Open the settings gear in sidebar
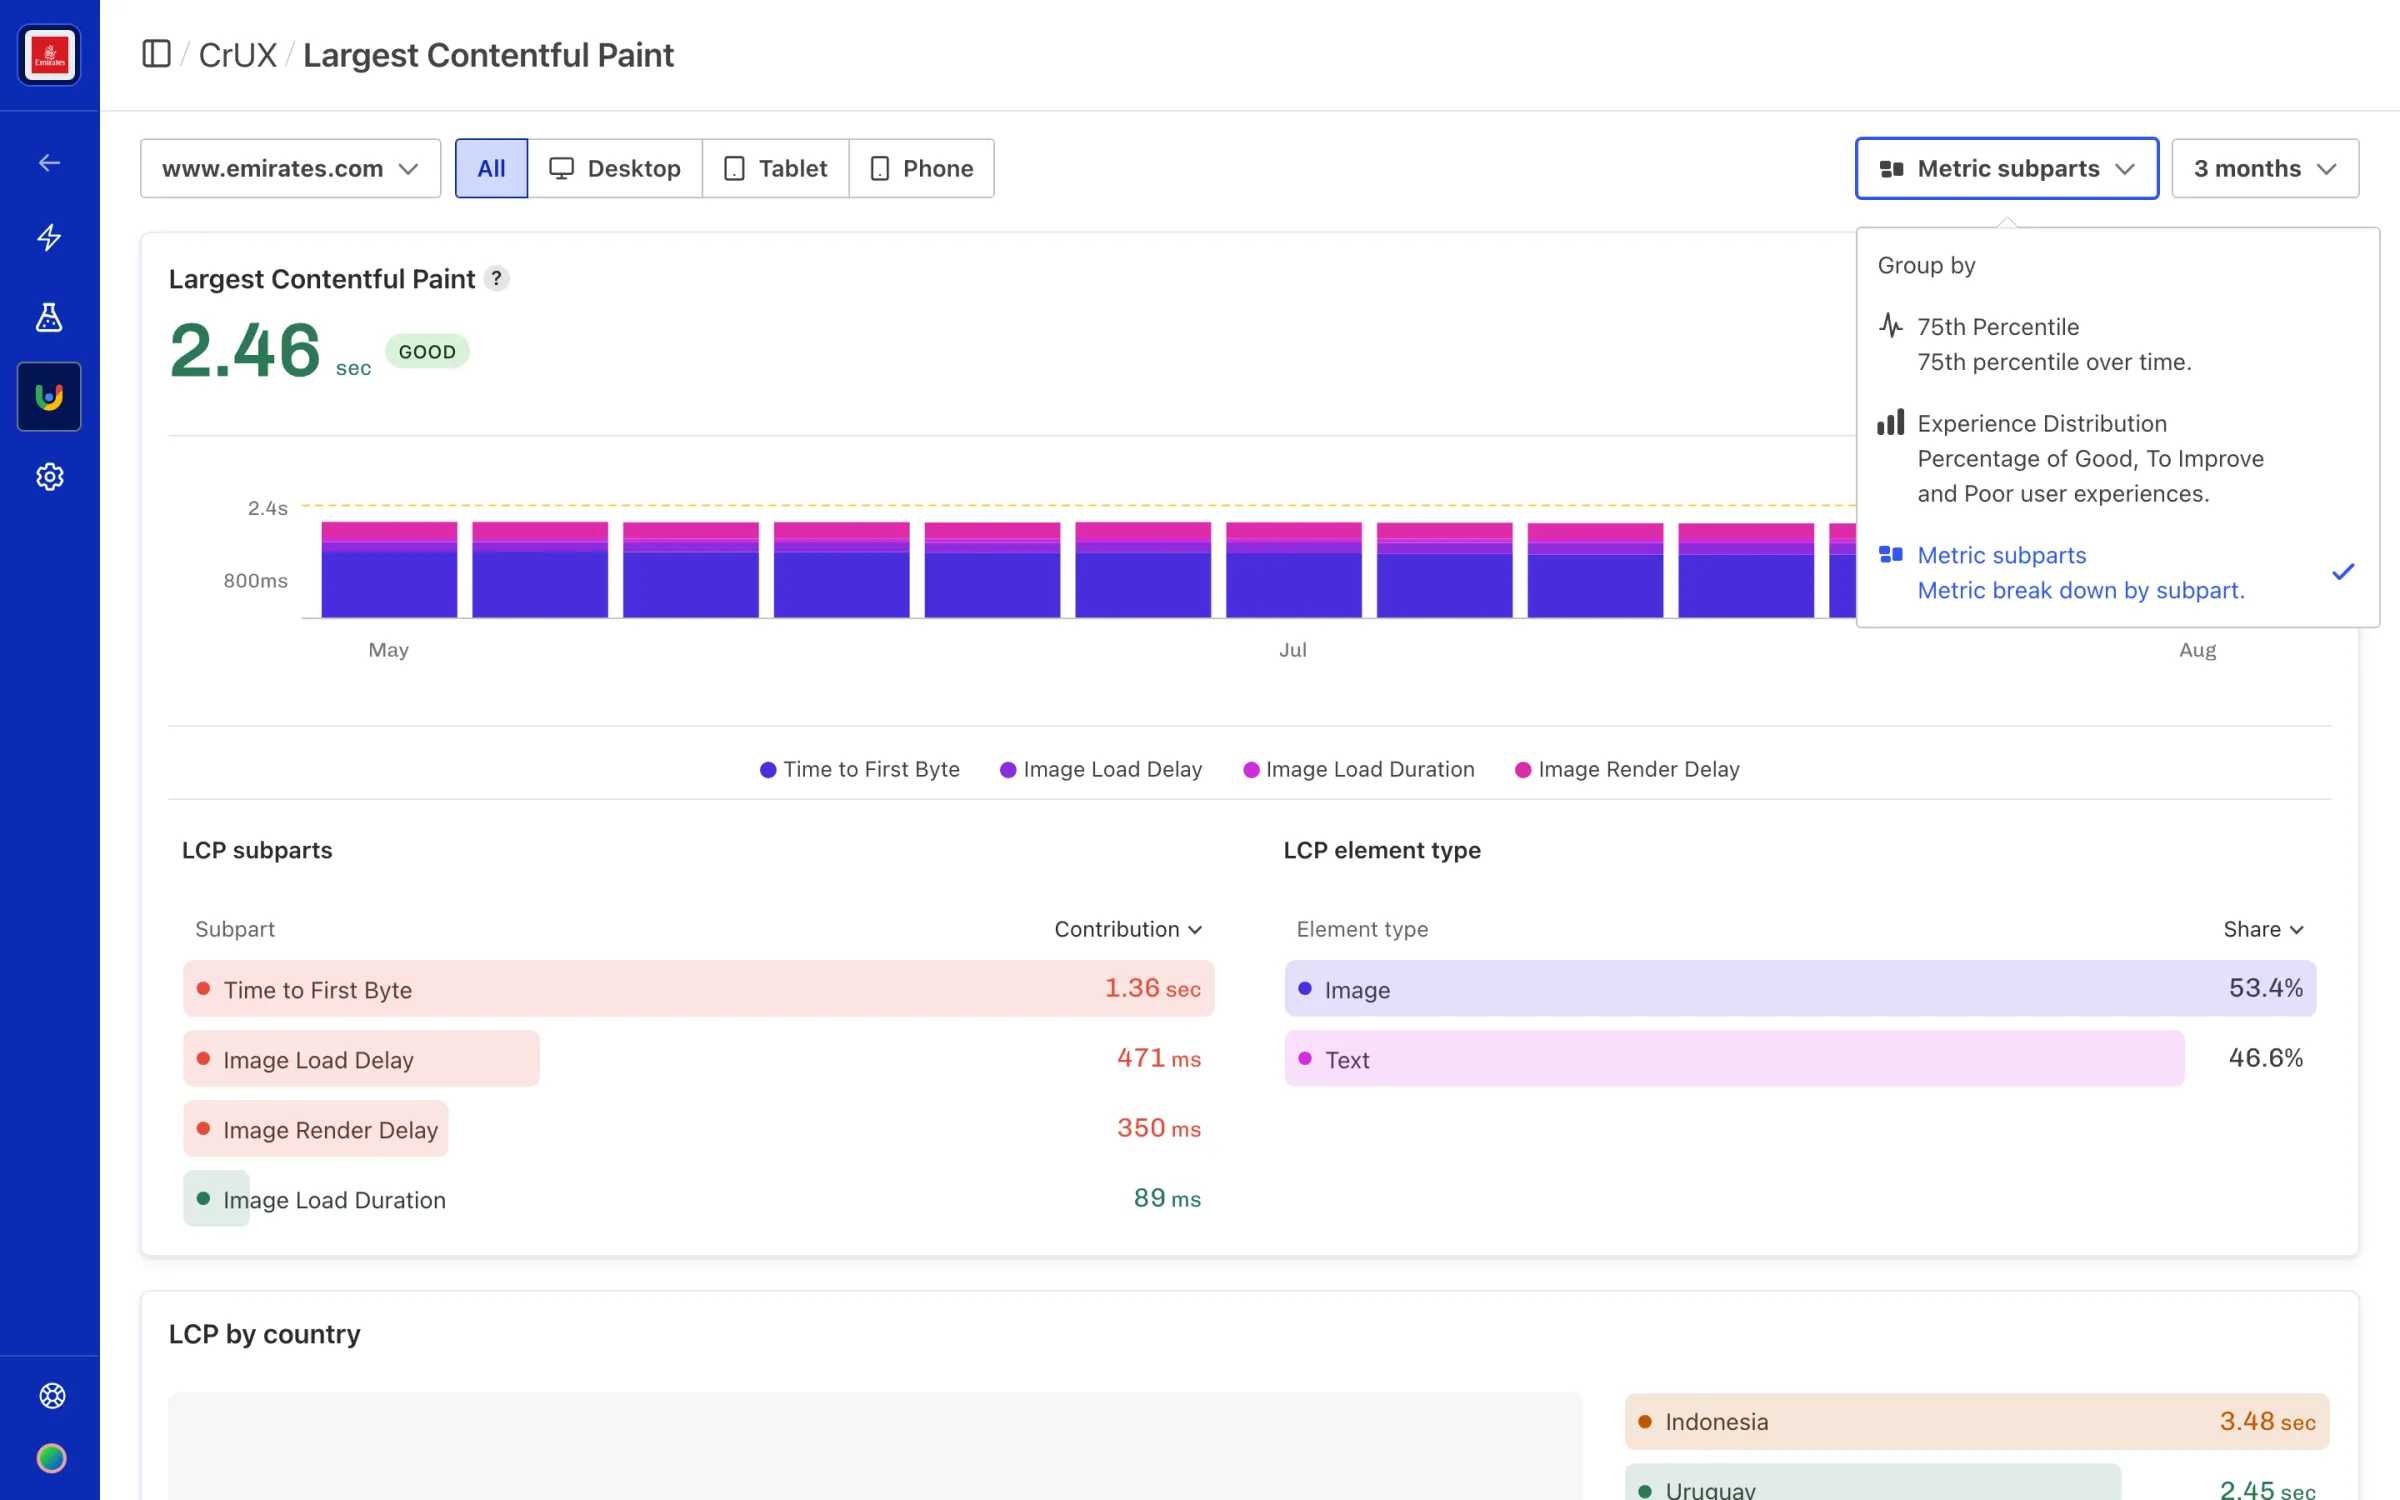2400x1500 pixels. click(x=49, y=477)
